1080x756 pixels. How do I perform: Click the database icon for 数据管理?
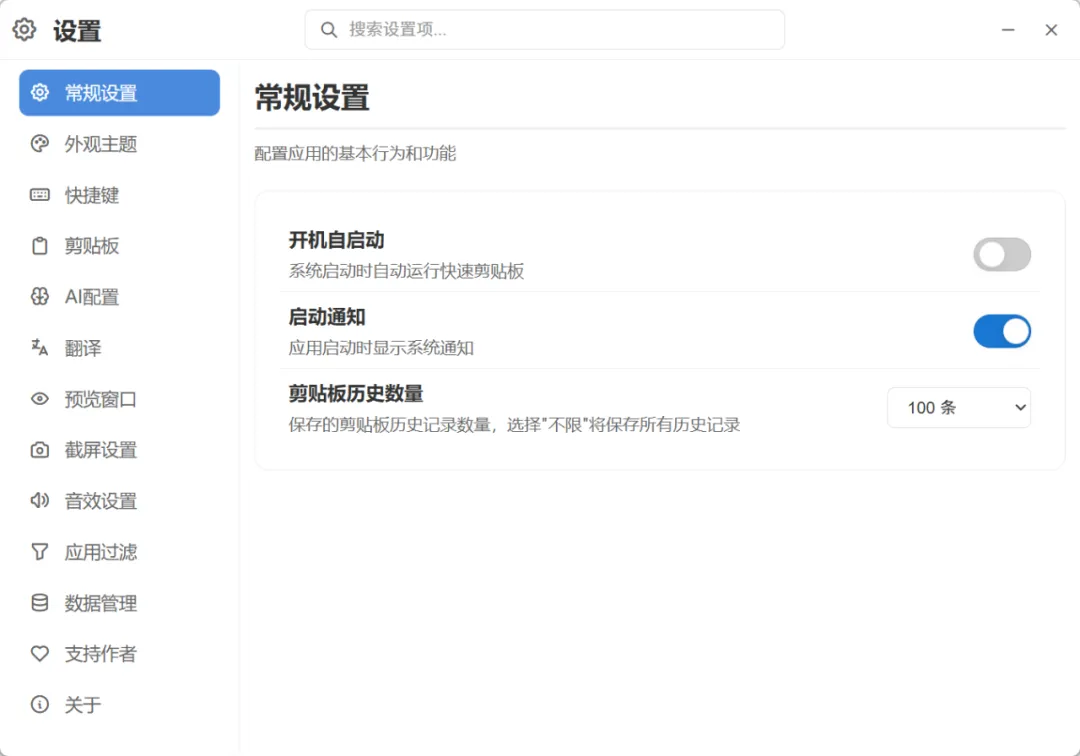pos(40,603)
